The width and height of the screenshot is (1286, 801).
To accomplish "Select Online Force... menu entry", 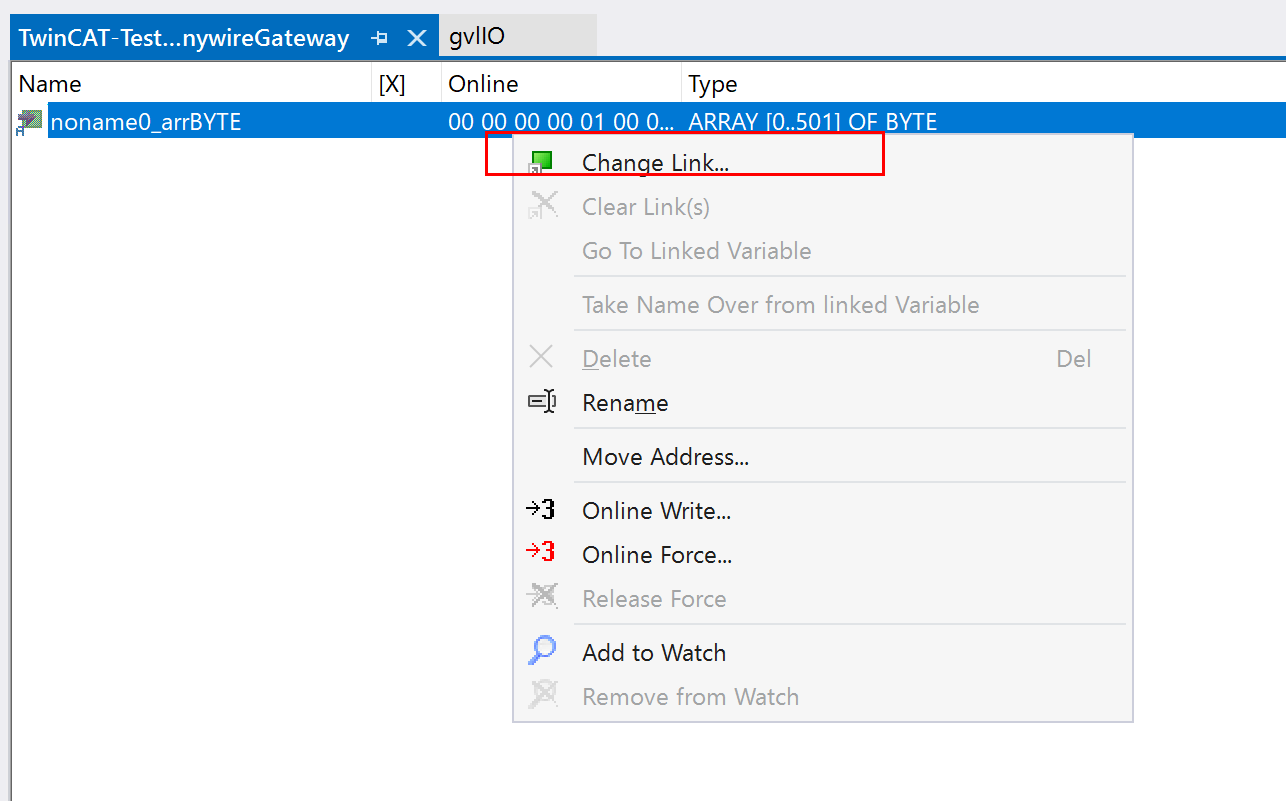I will 657,555.
